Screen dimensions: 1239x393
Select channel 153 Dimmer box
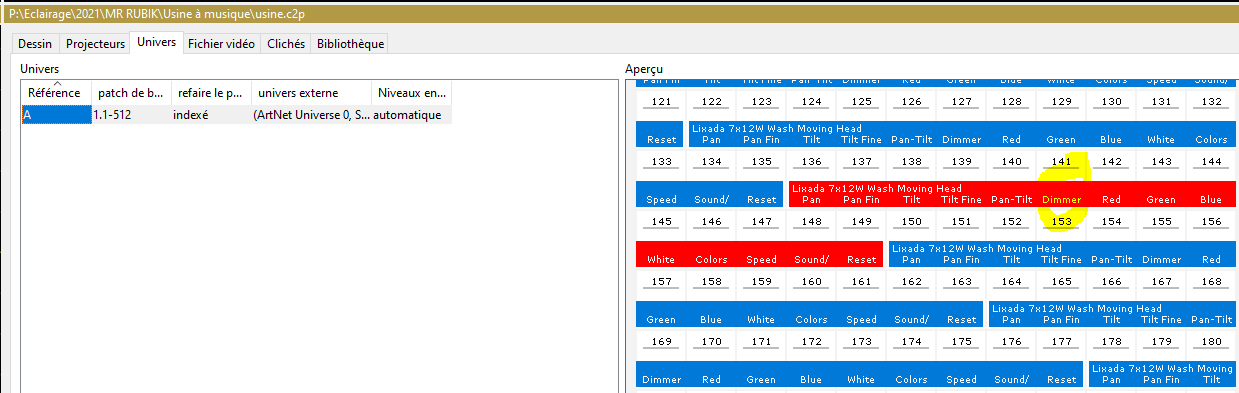coord(1061,221)
